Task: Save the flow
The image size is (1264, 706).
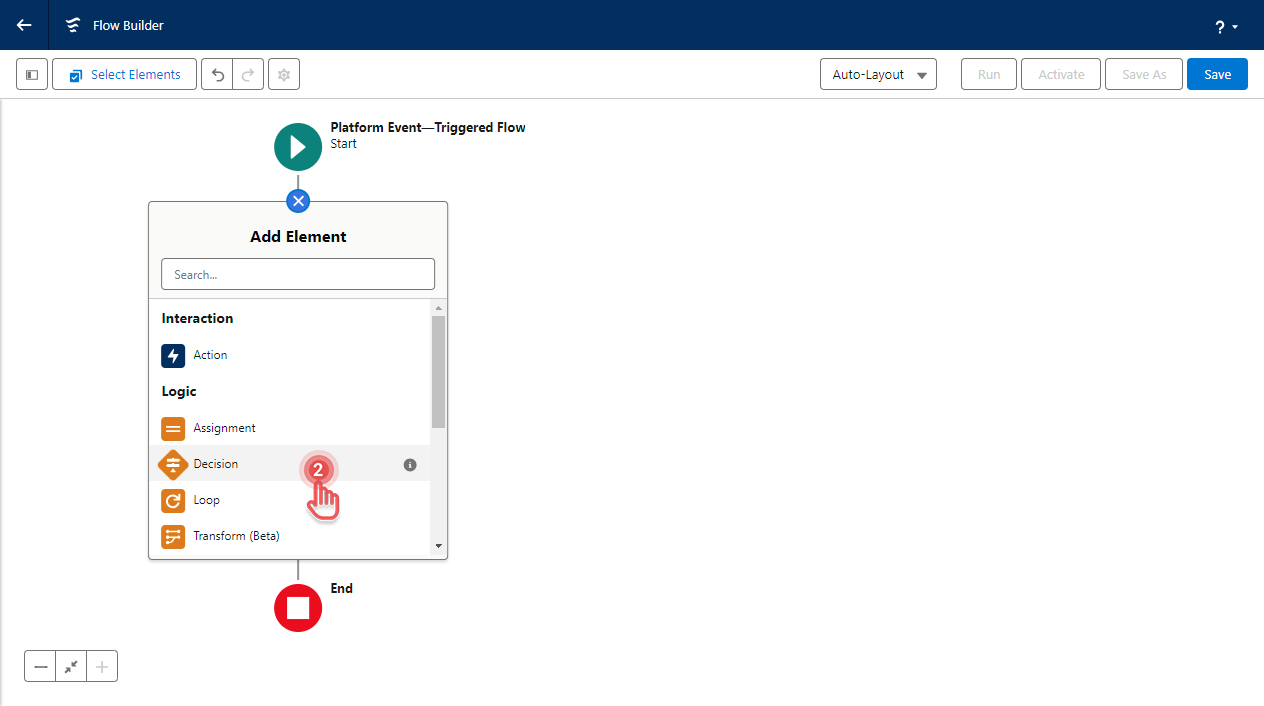Action: [1216, 74]
